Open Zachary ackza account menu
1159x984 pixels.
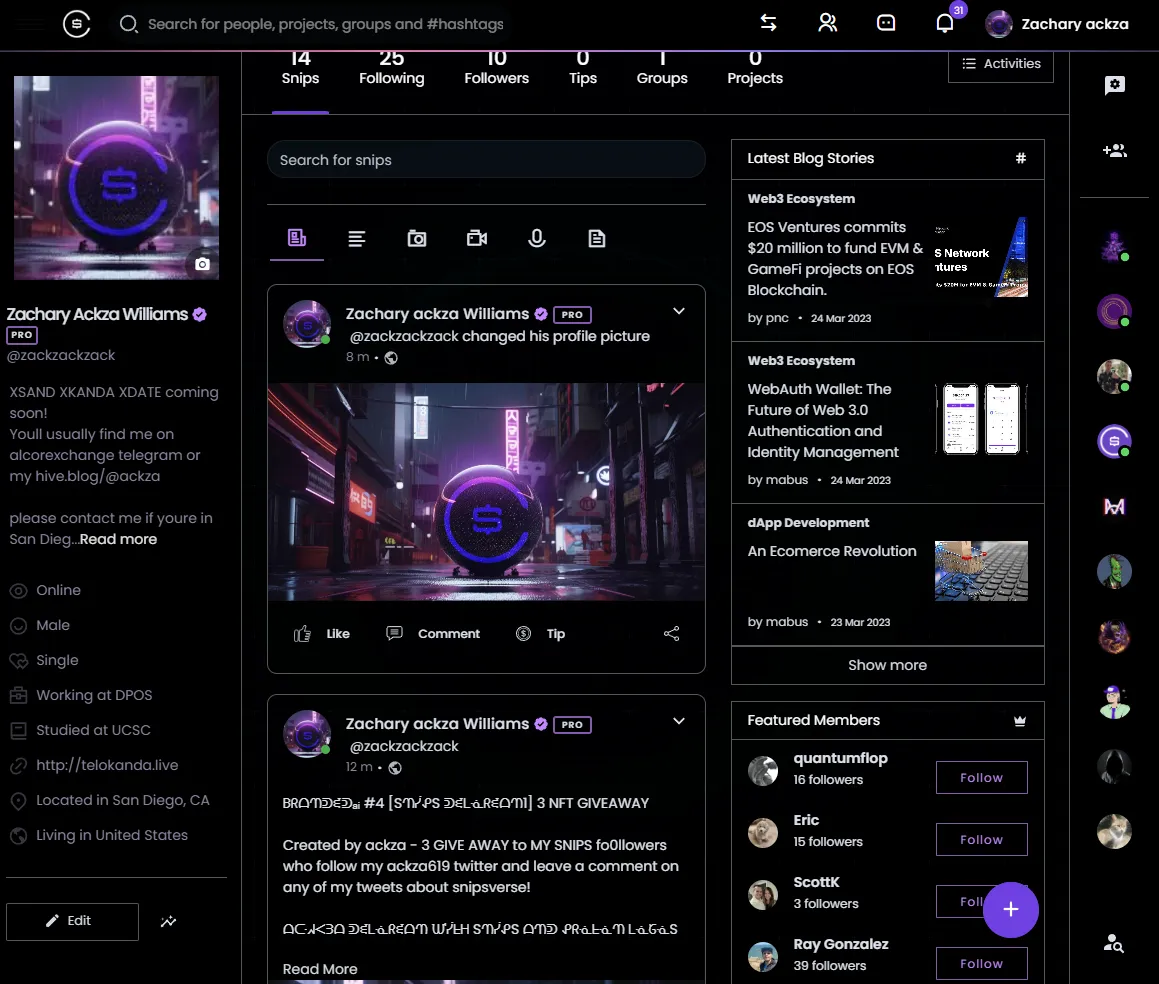[1057, 24]
